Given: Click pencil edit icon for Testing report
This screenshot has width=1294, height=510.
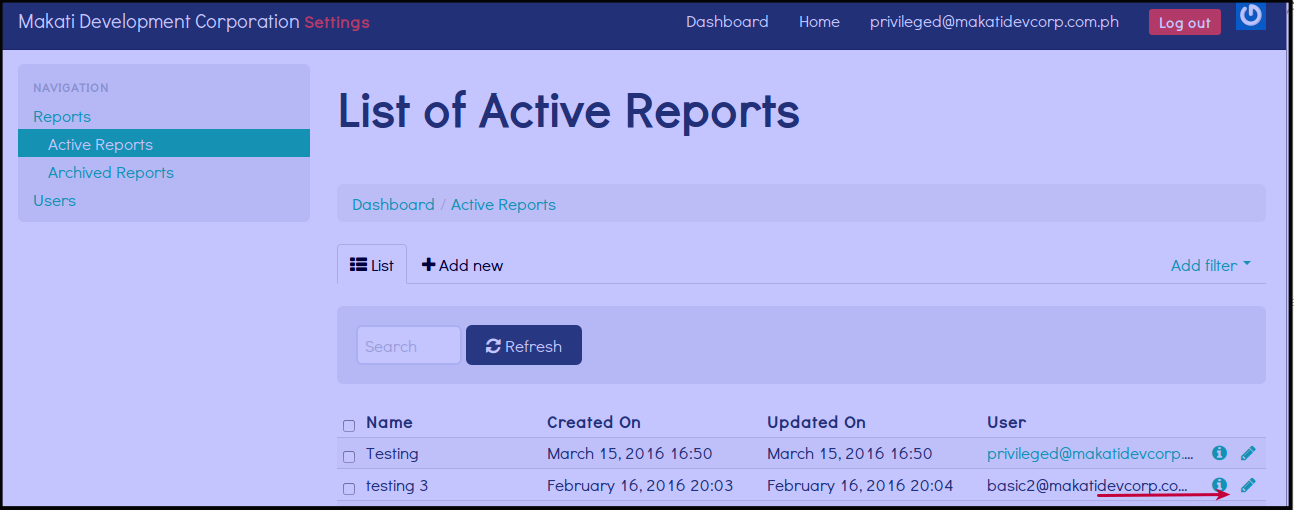Looking at the screenshot, I should click(1248, 453).
